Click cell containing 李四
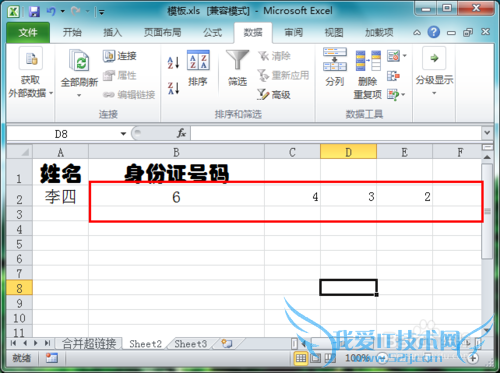The image size is (500, 373). 60,197
